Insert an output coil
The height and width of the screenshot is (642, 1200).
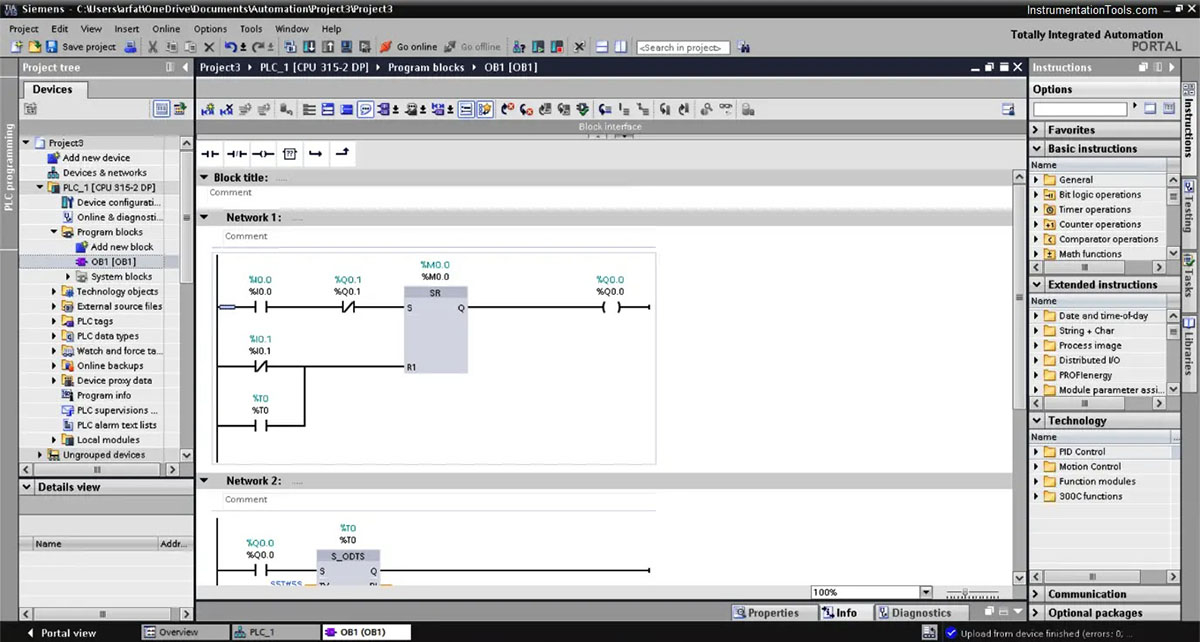[262, 154]
